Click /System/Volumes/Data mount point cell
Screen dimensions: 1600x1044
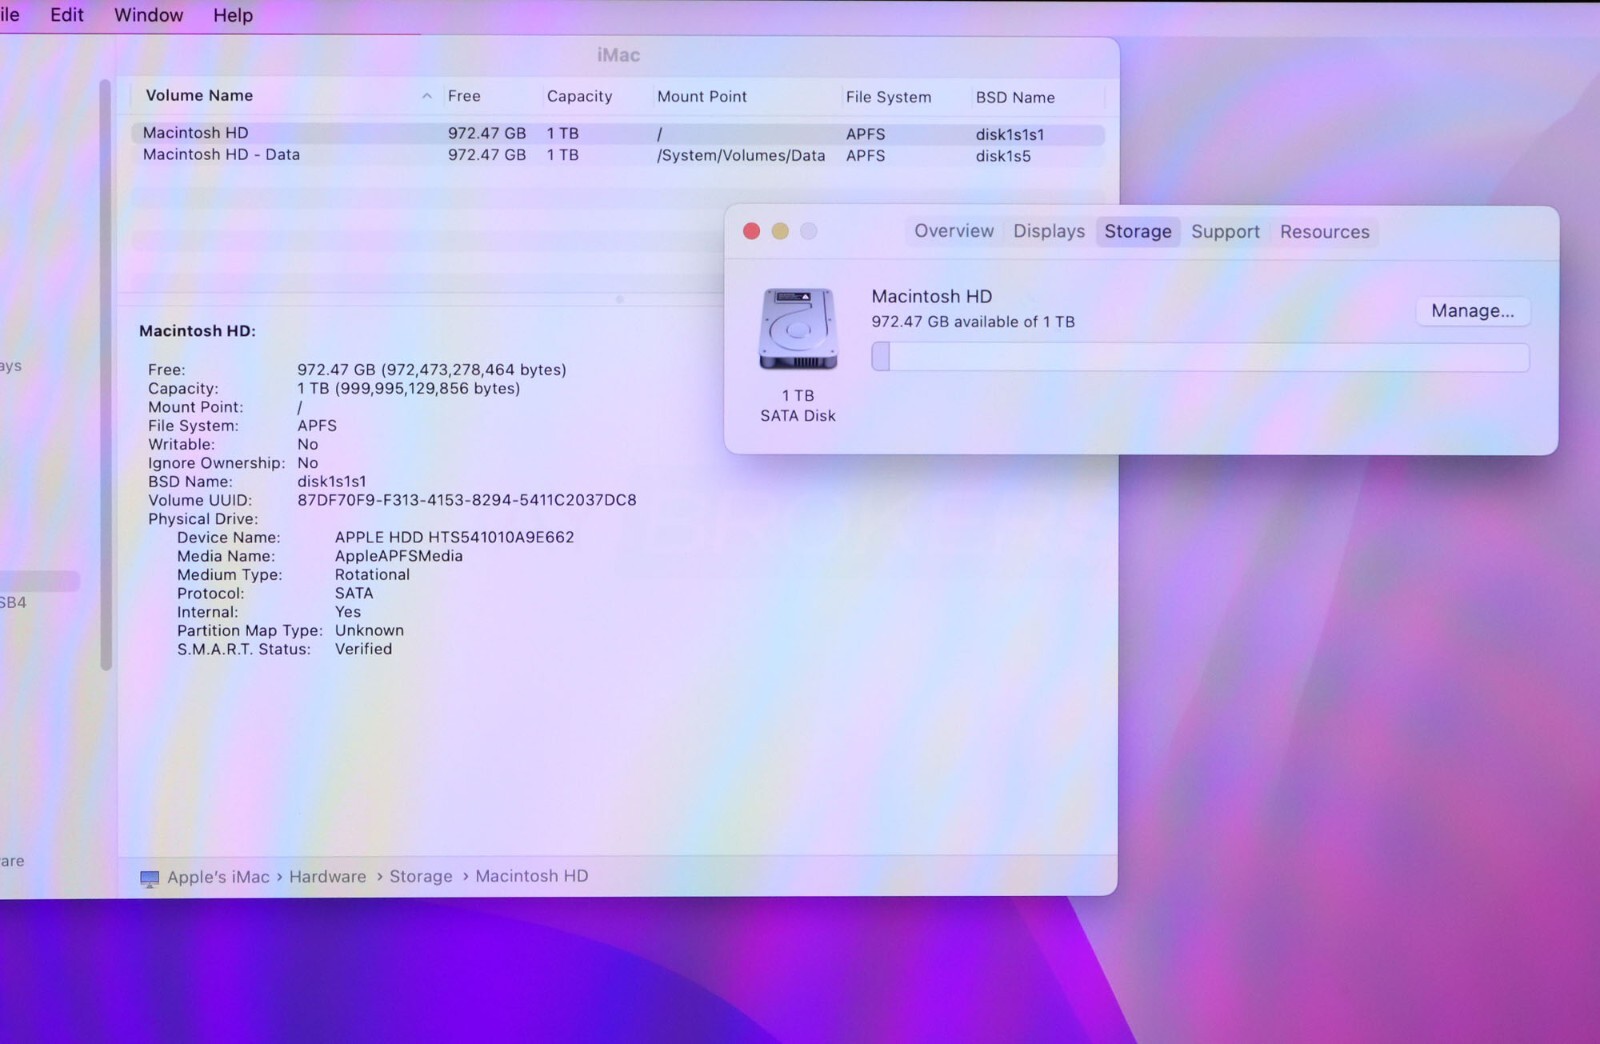coord(741,155)
